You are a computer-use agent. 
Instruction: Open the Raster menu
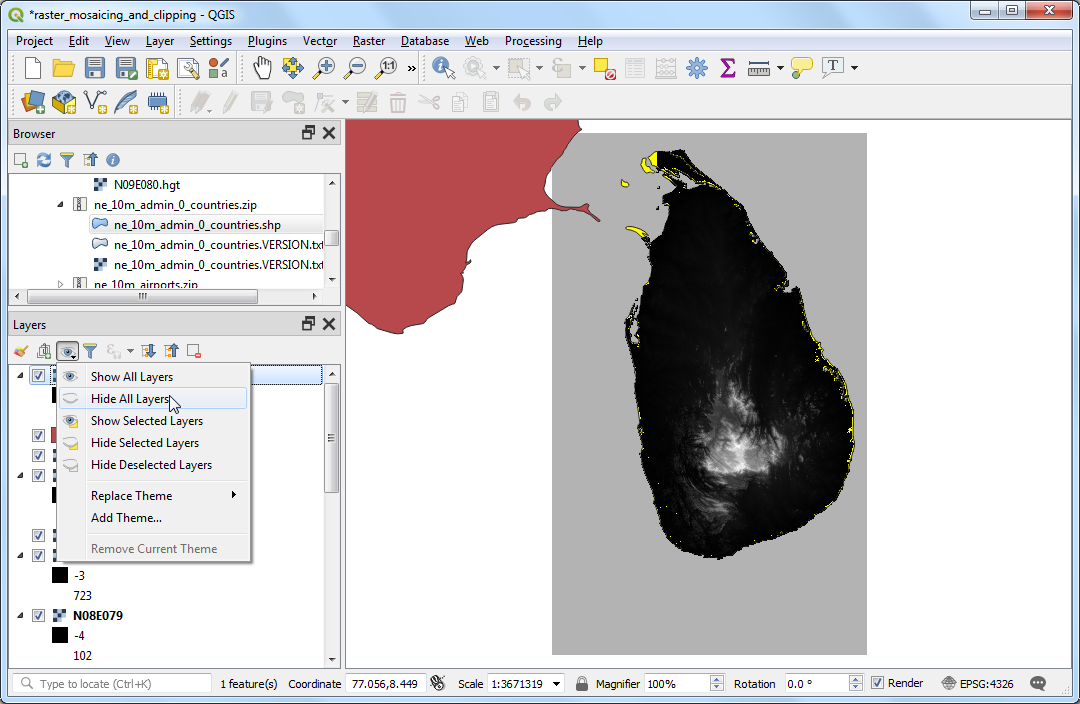368,41
